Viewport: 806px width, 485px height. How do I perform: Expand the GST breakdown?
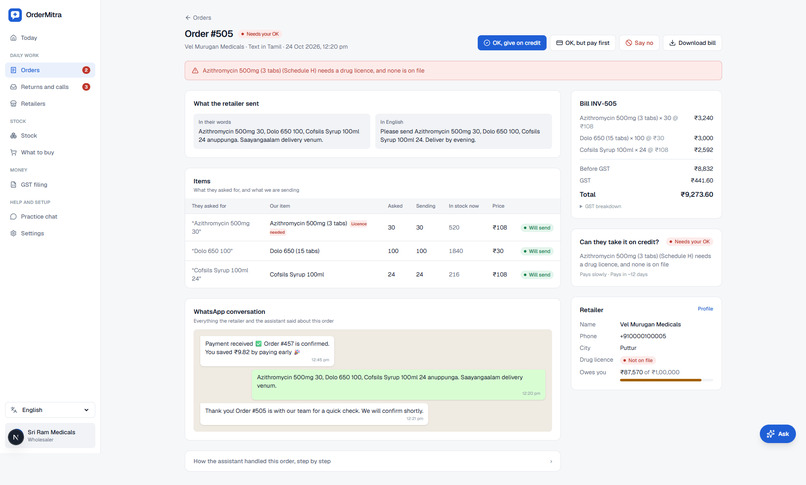600,207
